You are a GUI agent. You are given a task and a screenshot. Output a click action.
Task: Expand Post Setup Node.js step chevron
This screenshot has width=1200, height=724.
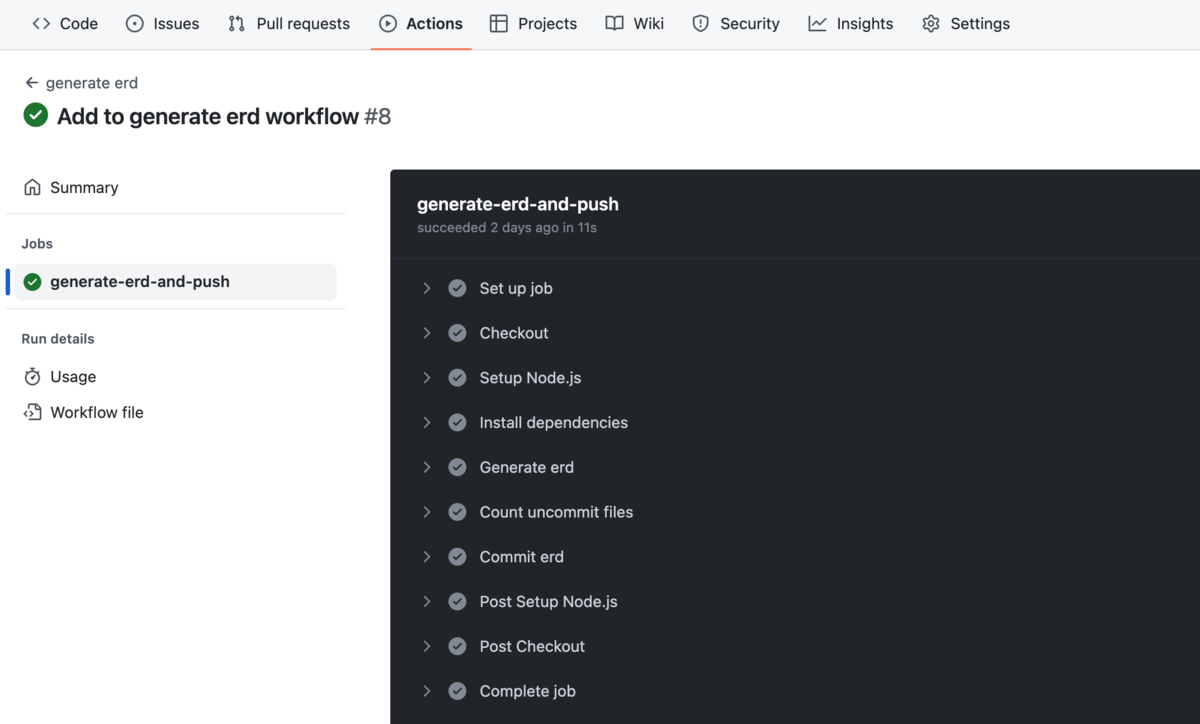(x=427, y=601)
